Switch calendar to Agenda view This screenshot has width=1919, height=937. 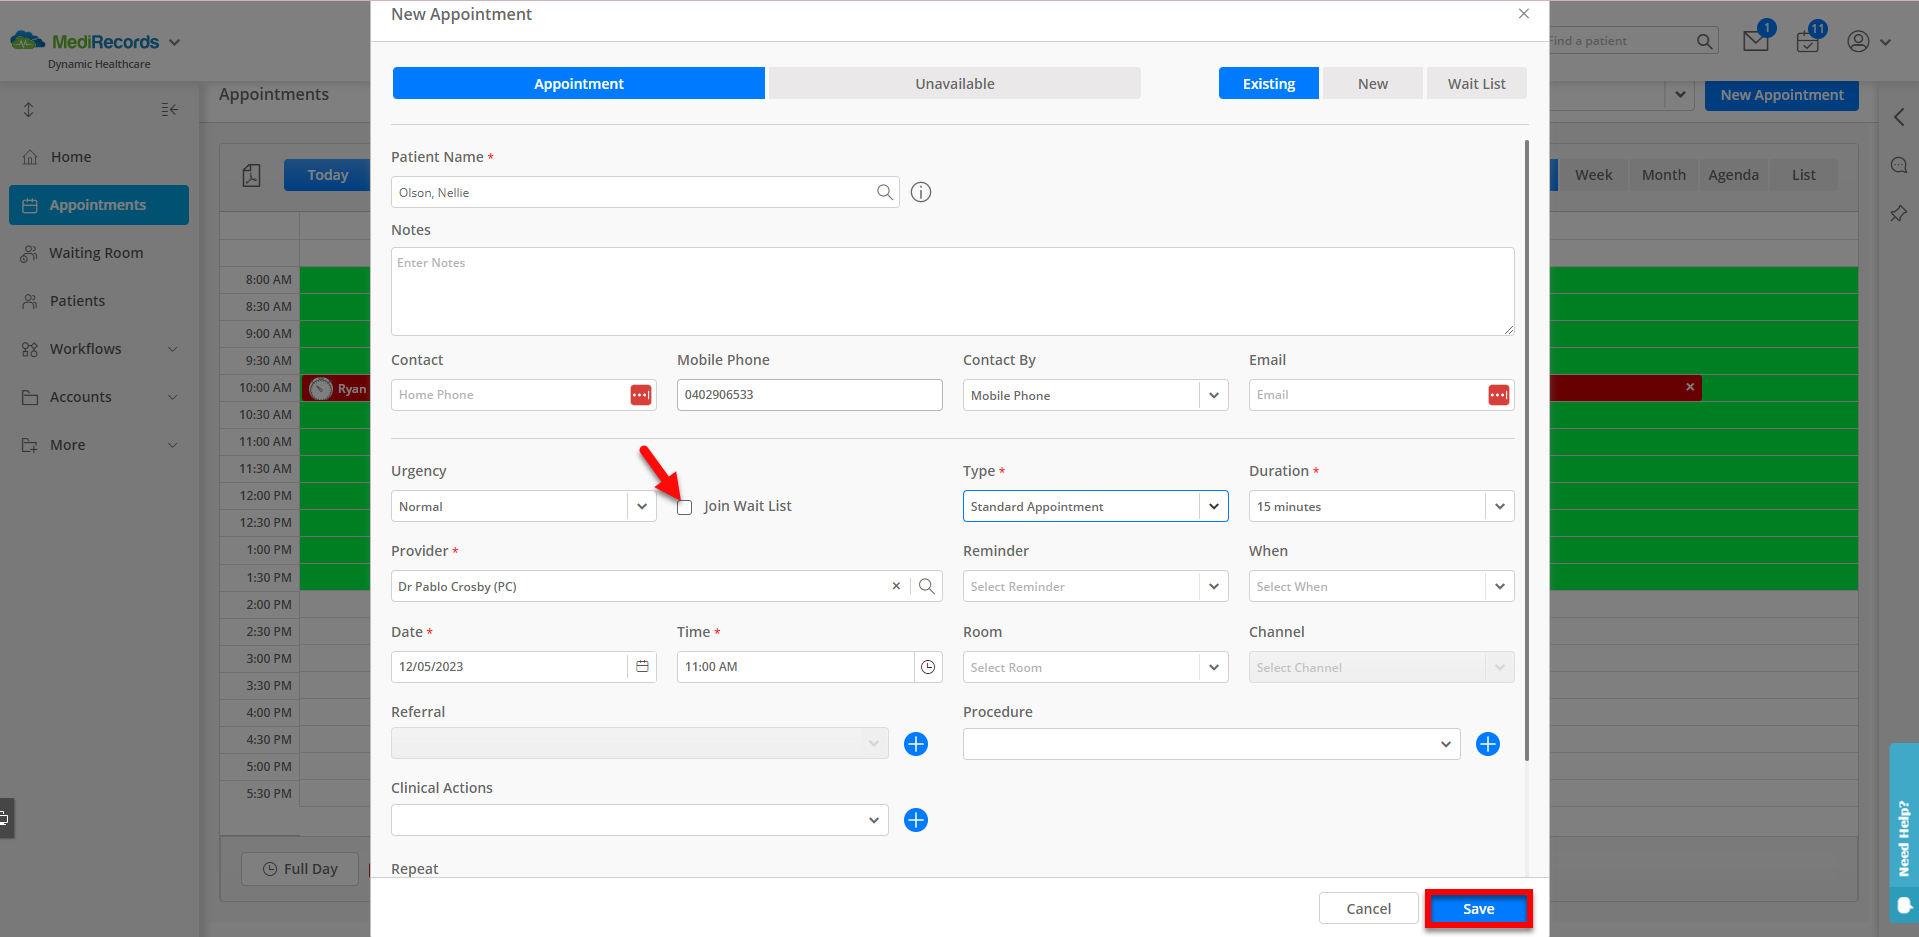(x=1734, y=175)
